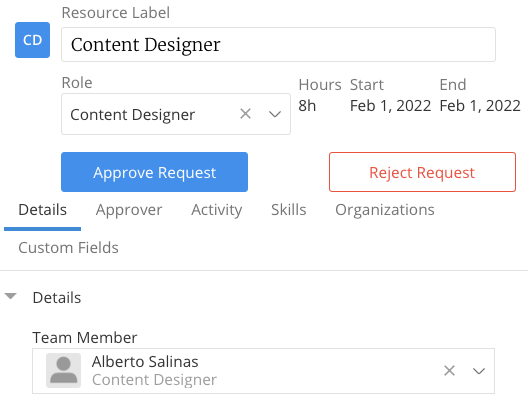Click the Alberto Salinas avatar thumbnail
Image resolution: width=528 pixels, height=399 pixels.
pyautogui.click(x=63, y=370)
